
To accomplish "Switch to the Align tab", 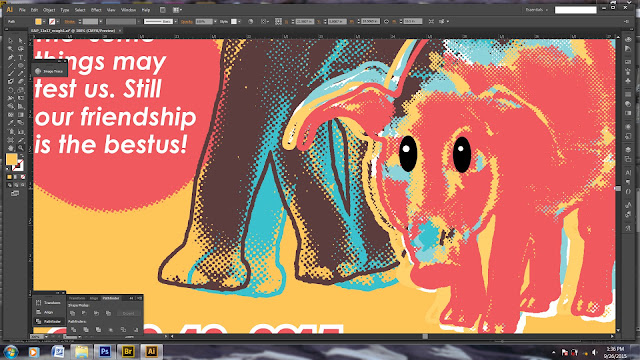I will point(94,298).
